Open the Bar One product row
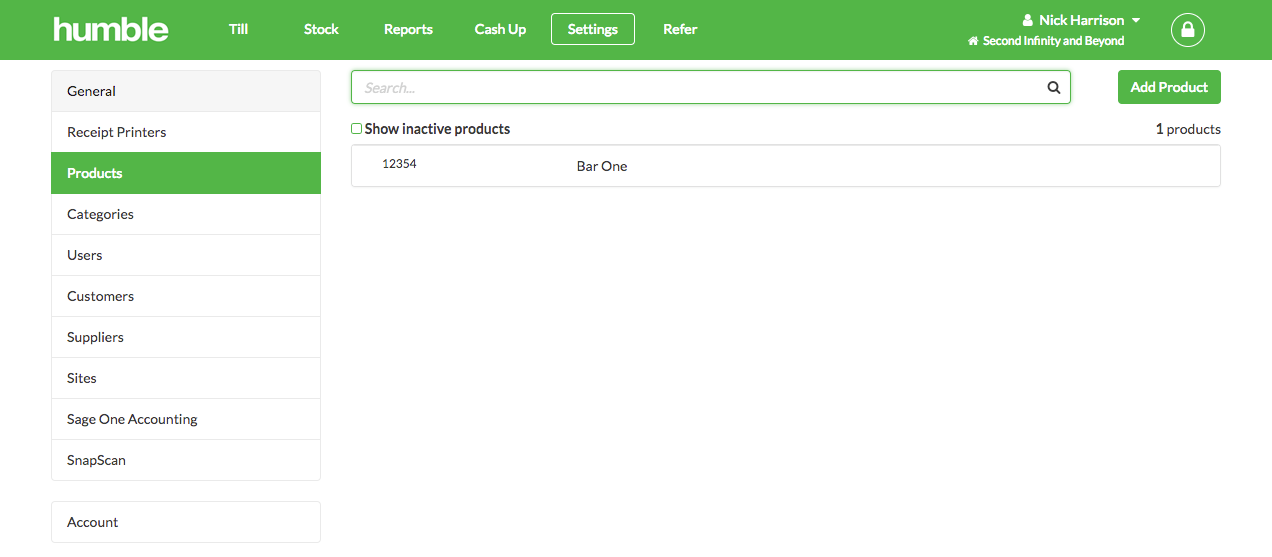The height and width of the screenshot is (557, 1272). coord(786,166)
